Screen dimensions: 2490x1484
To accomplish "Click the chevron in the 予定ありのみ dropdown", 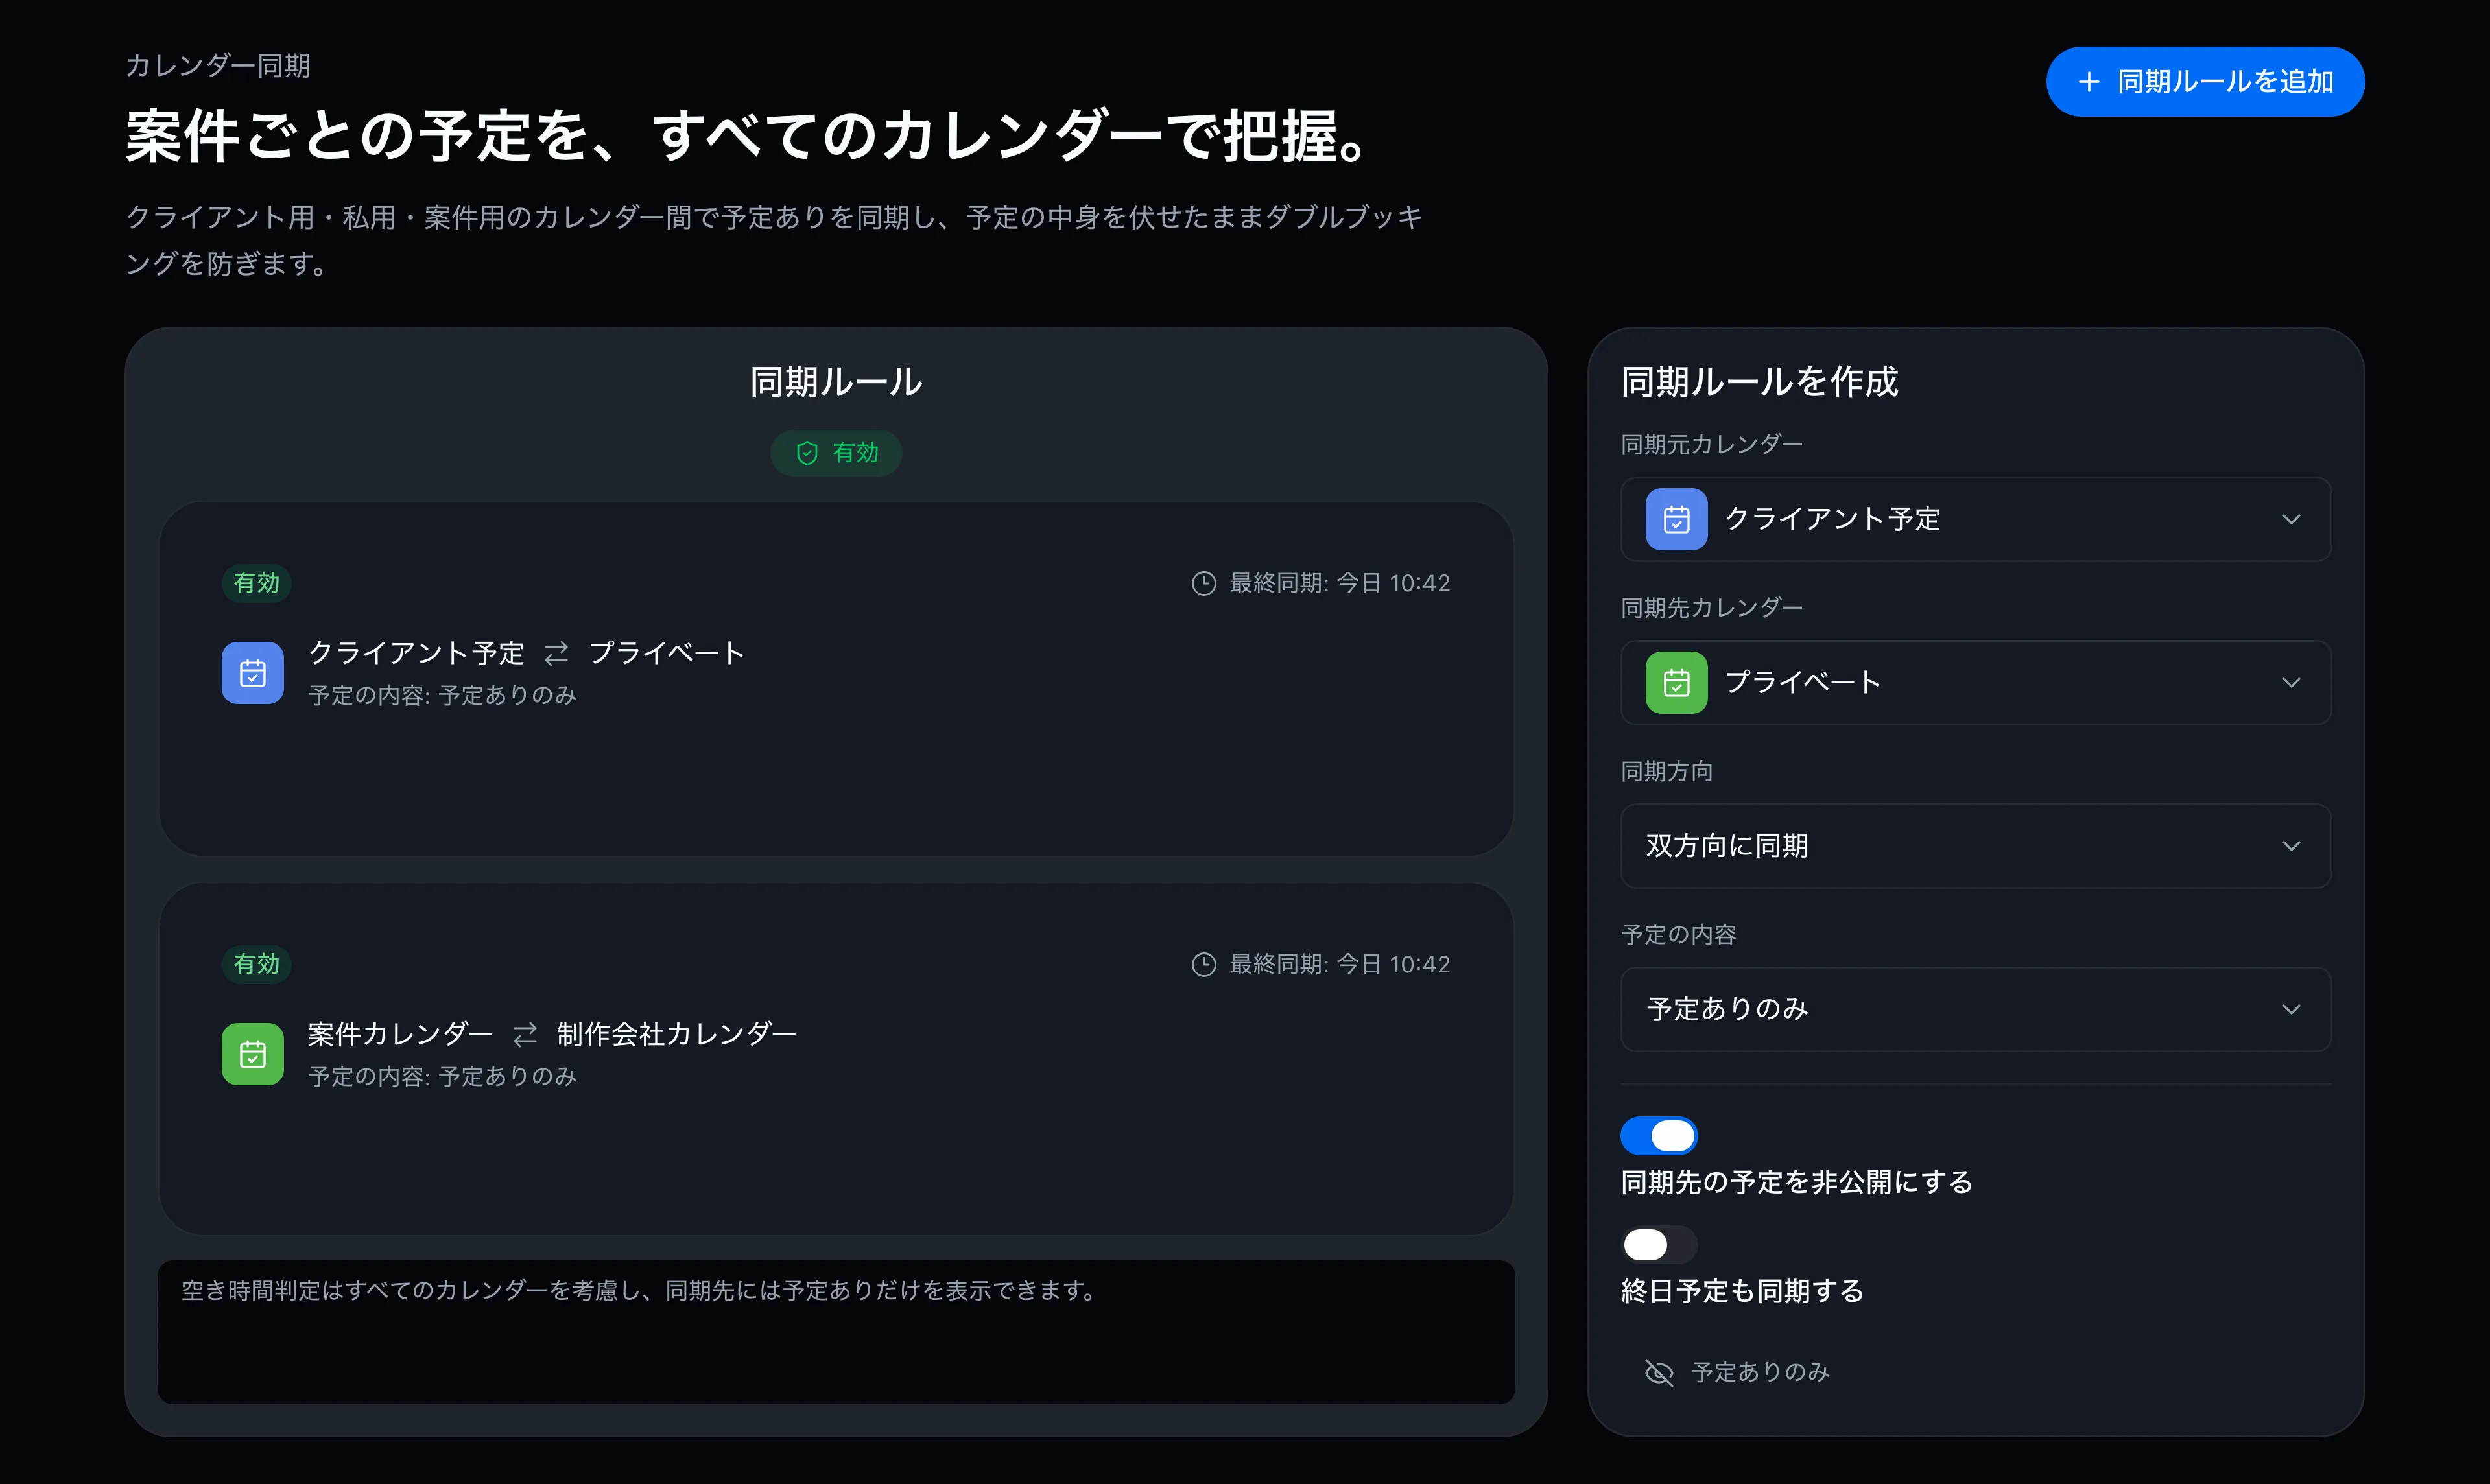I will [x=2291, y=1009].
